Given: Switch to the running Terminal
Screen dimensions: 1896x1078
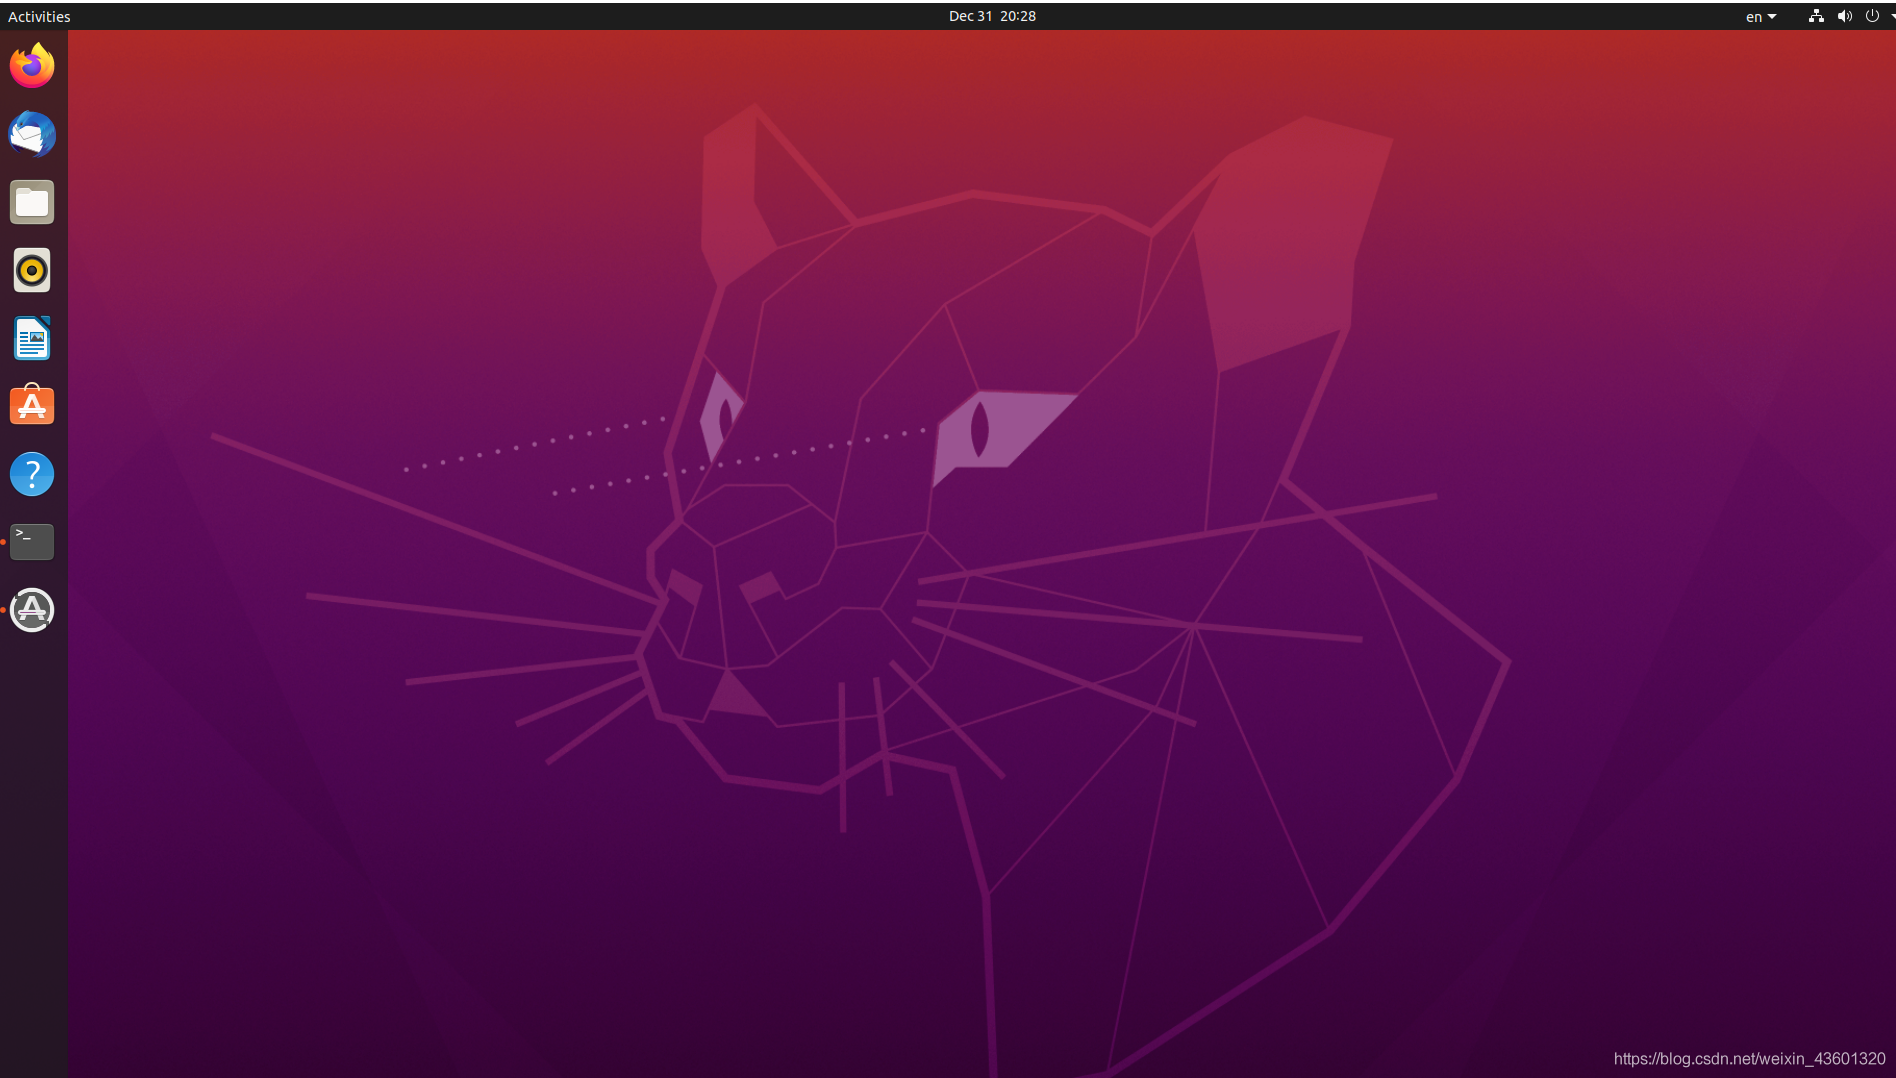Looking at the screenshot, I should [x=32, y=542].
